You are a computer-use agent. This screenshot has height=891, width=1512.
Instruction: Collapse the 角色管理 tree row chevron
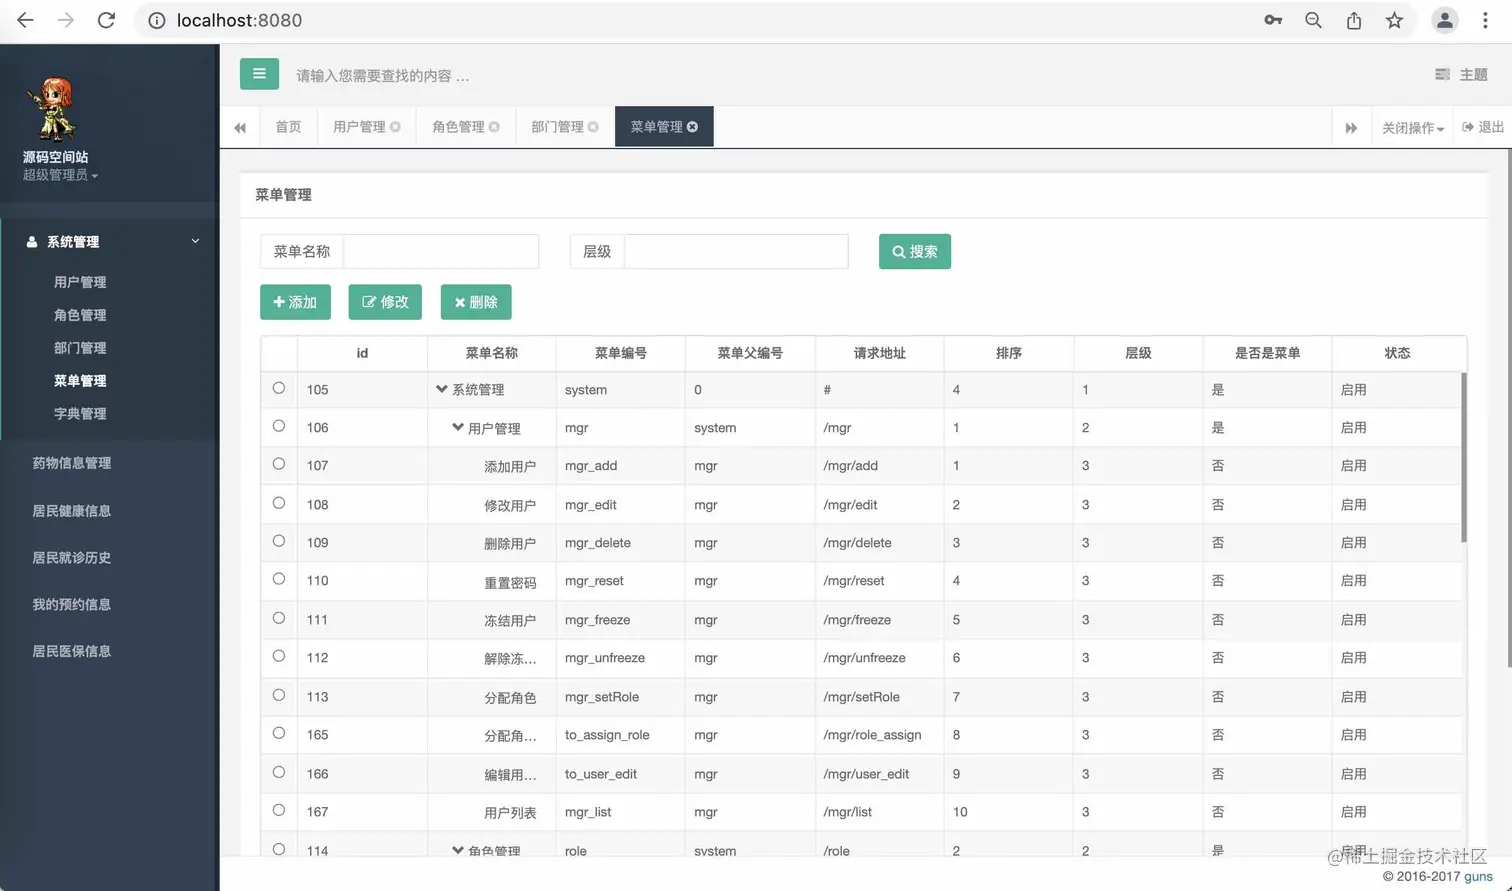pos(458,850)
